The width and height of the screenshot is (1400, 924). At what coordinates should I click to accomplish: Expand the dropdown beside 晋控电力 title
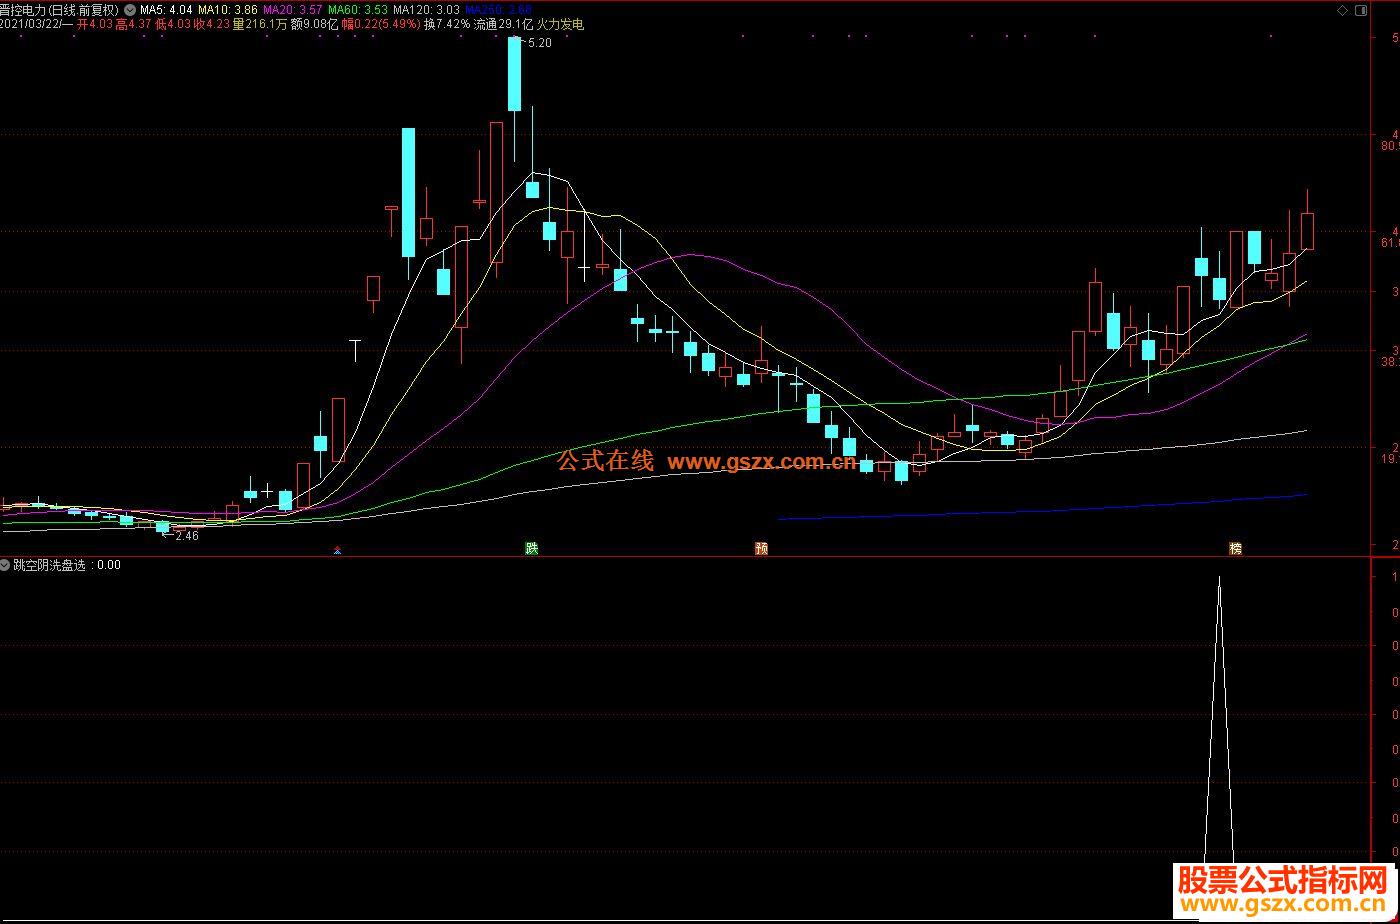coord(130,9)
